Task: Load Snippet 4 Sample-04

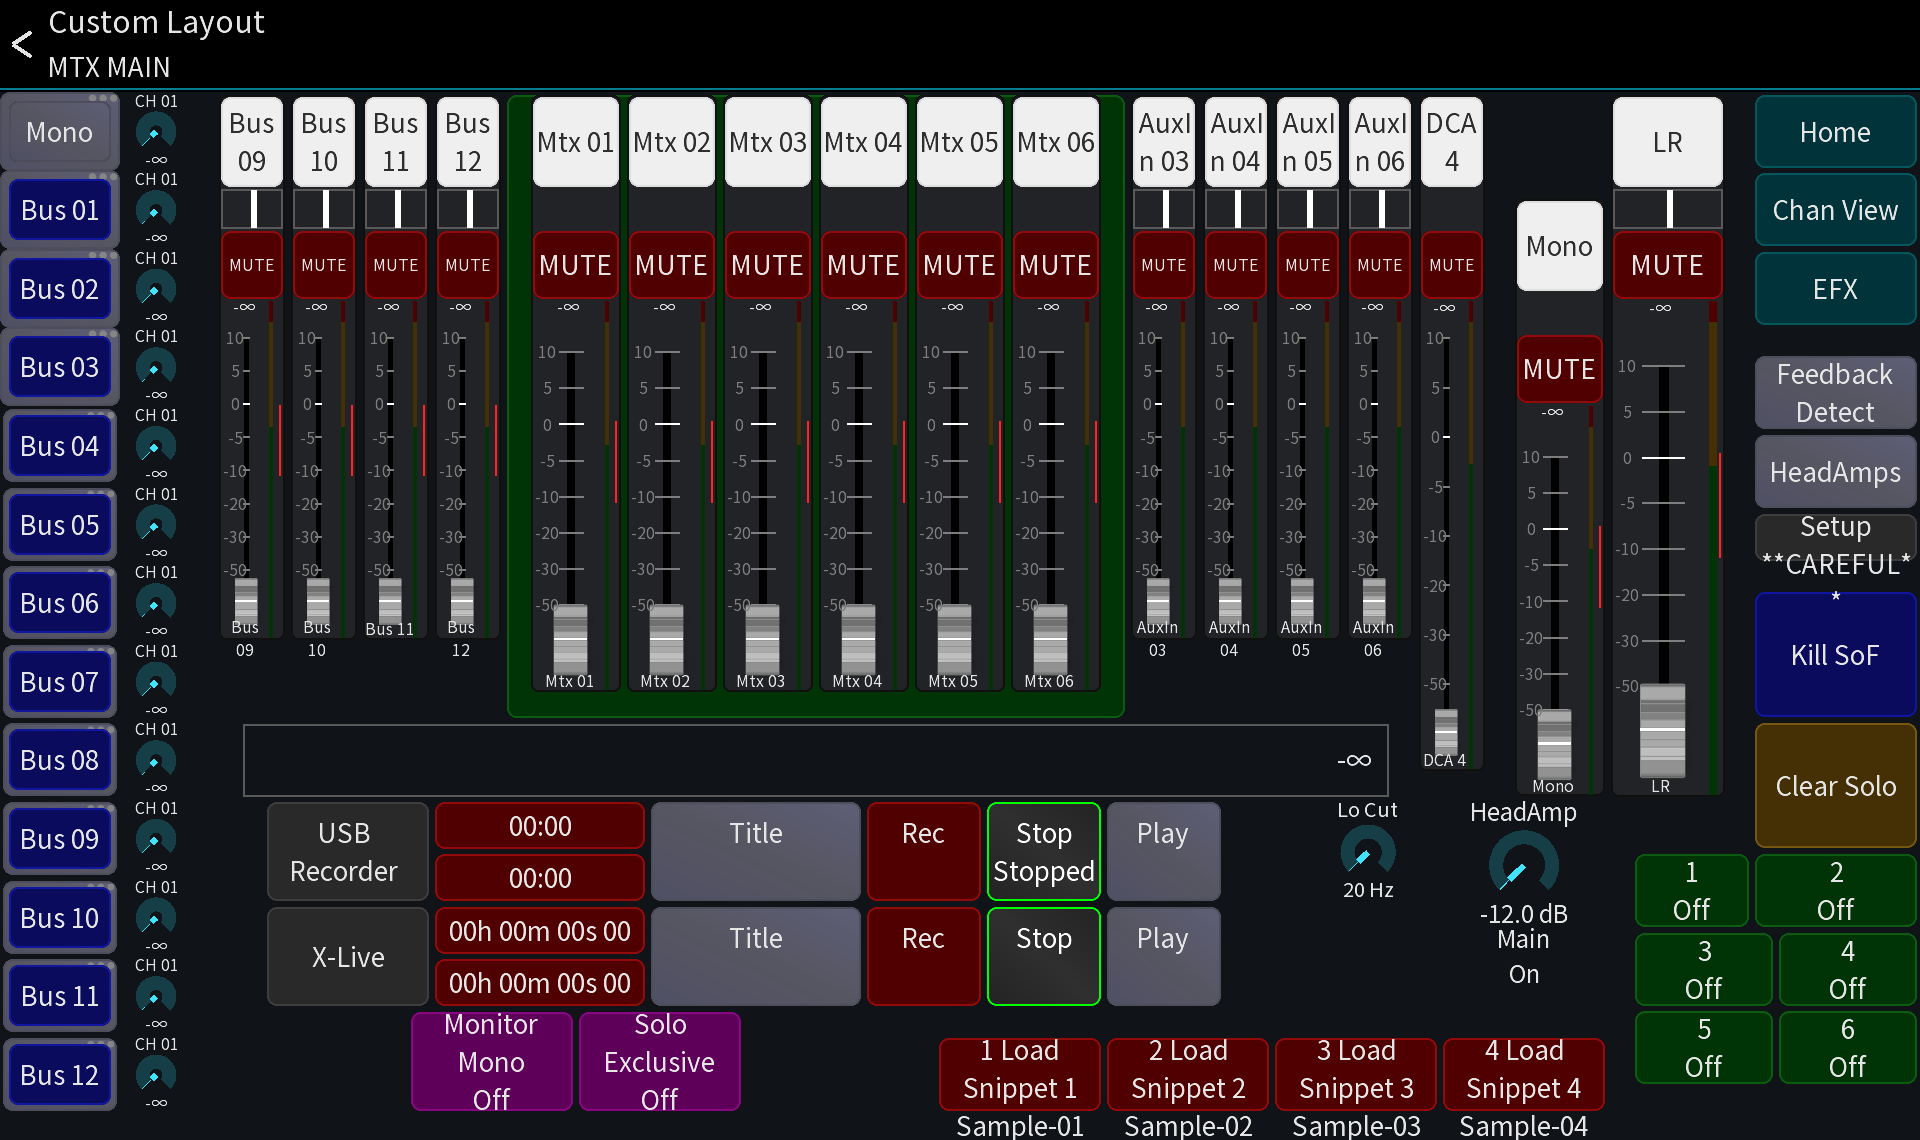Action: click(x=1524, y=1074)
